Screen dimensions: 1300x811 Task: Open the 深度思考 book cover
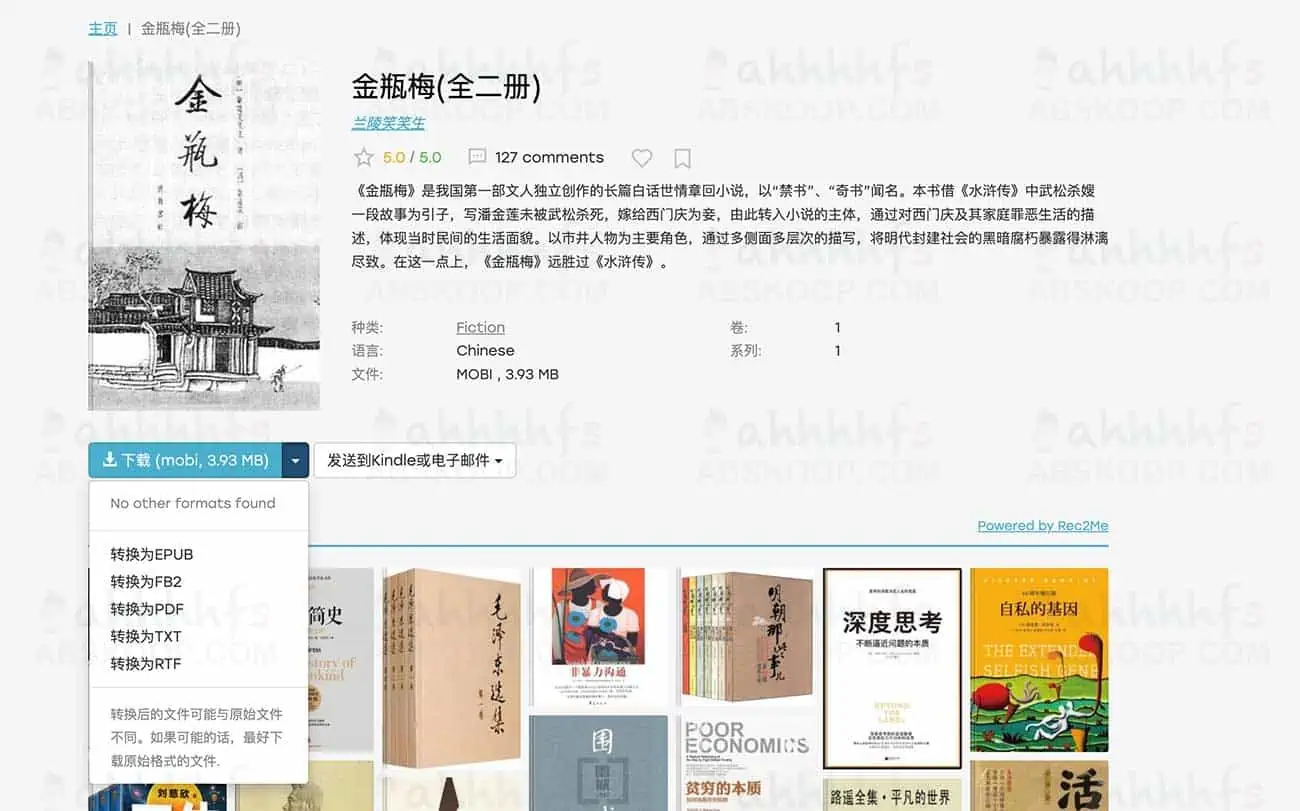click(892, 668)
